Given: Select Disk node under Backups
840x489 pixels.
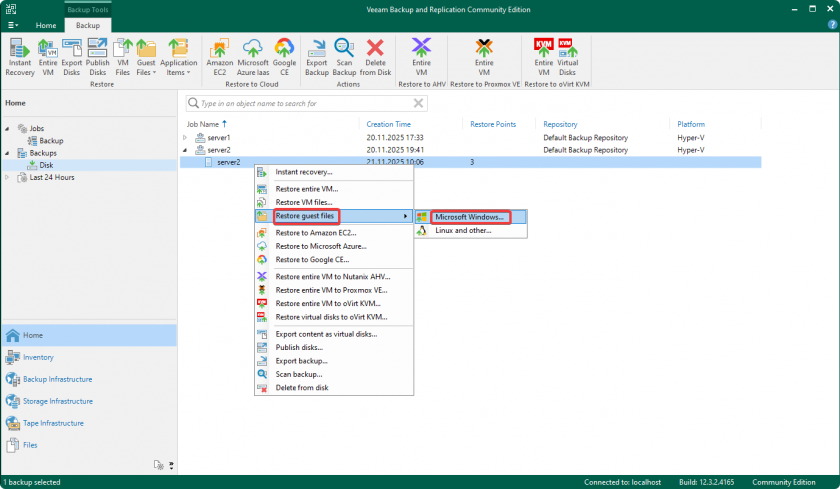Looking at the screenshot, I should (x=45, y=165).
